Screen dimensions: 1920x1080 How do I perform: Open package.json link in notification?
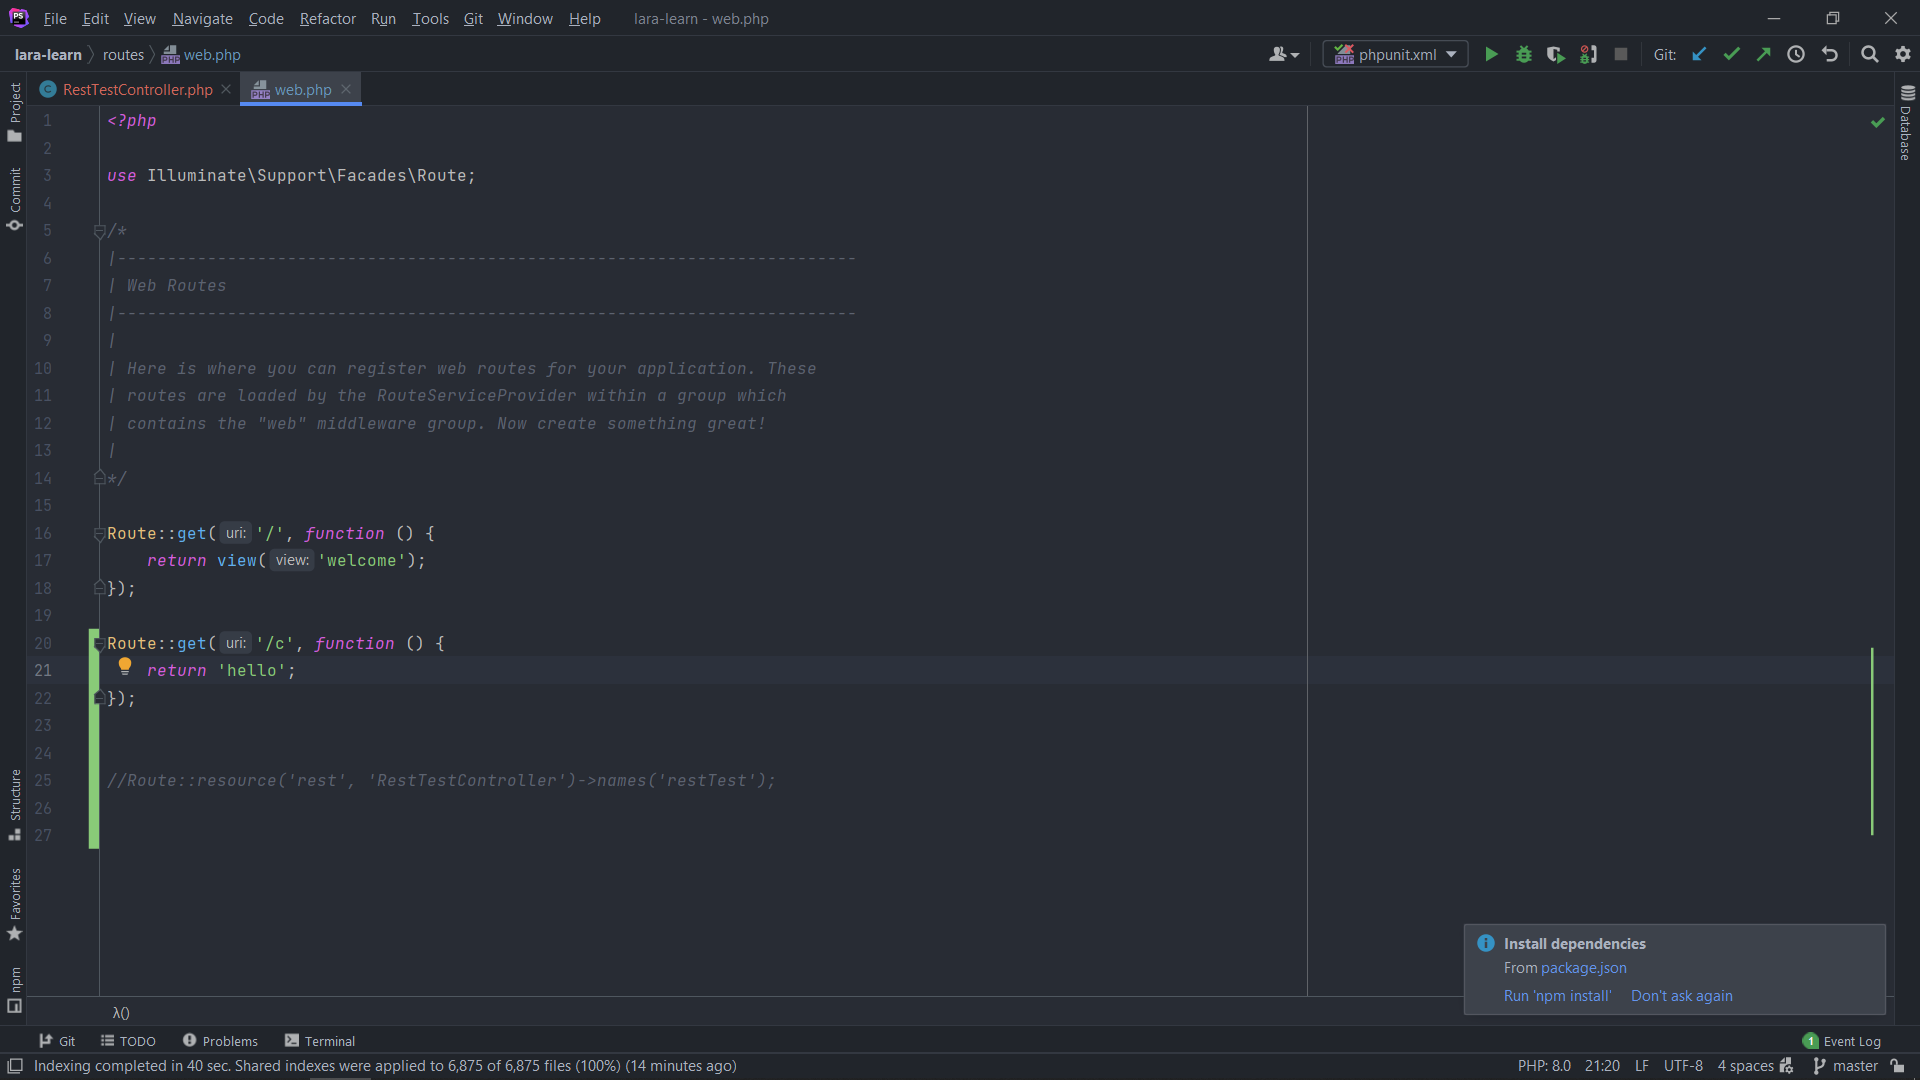pos(1583,968)
